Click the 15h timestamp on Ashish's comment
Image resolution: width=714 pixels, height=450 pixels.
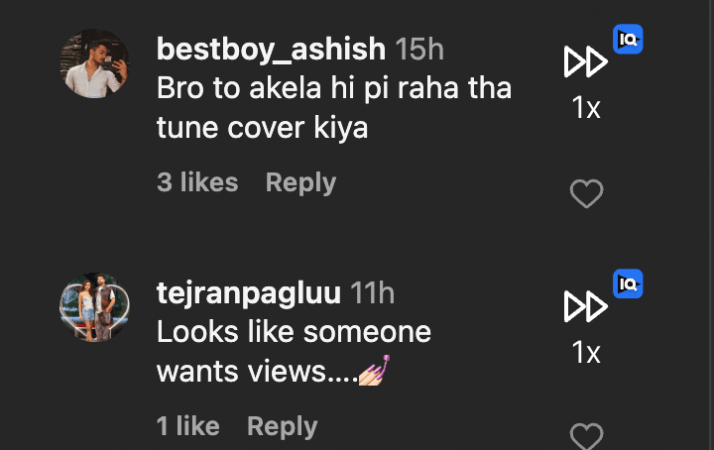tap(420, 48)
